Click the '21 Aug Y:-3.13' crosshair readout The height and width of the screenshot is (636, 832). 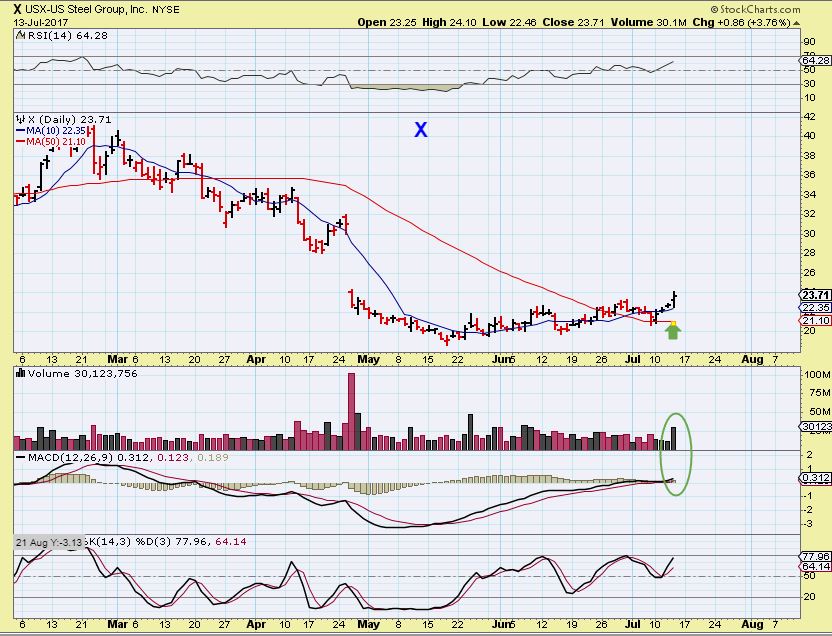pyautogui.click(x=49, y=543)
